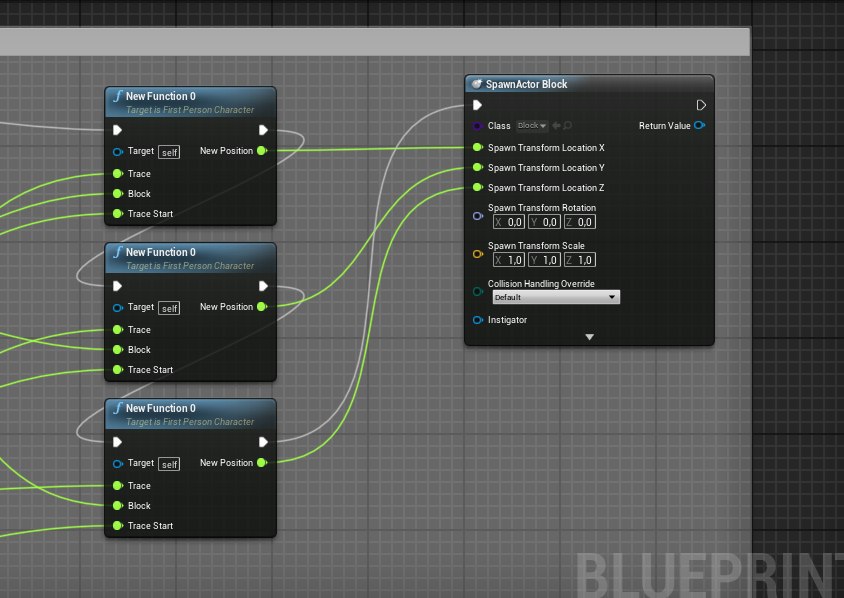Click Trace Start pin of node feeding Location Z
The image size is (844, 598).
pos(118,526)
